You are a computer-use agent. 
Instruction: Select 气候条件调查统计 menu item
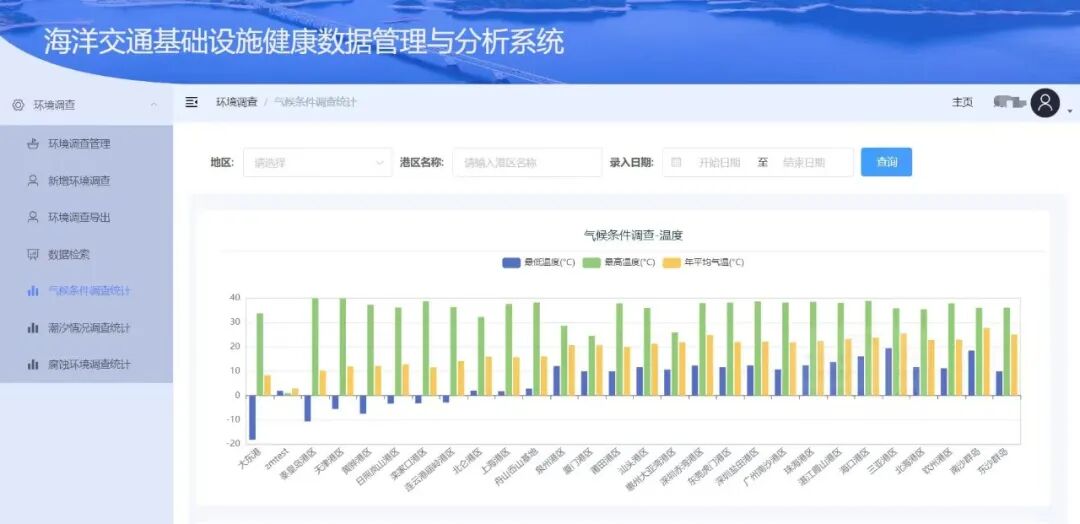(89, 291)
